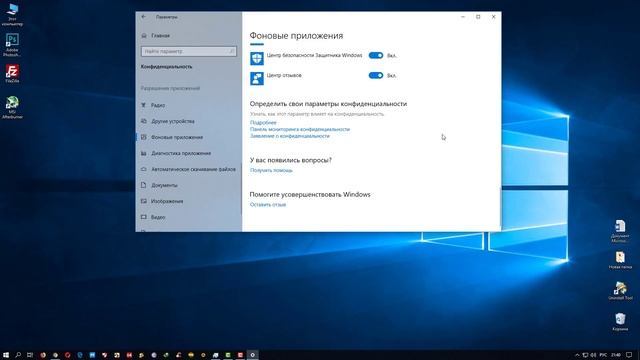Select Фоновые приложения in the sidebar

(x=189, y=137)
